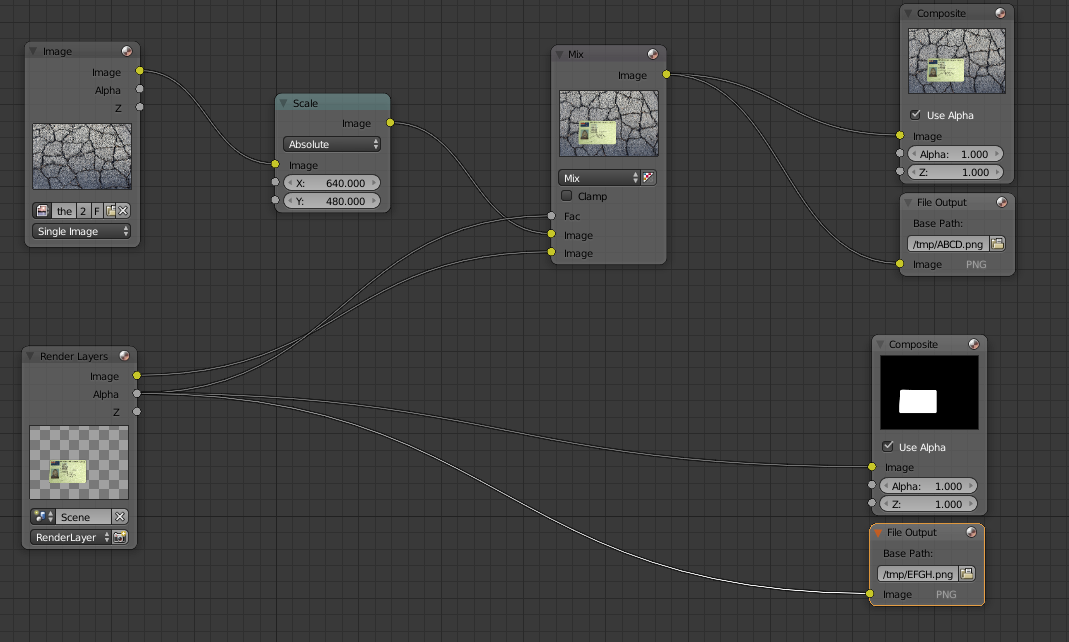Unlink image with X icon in Image node
The height and width of the screenshot is (642, 1069).
pos(123,211)
